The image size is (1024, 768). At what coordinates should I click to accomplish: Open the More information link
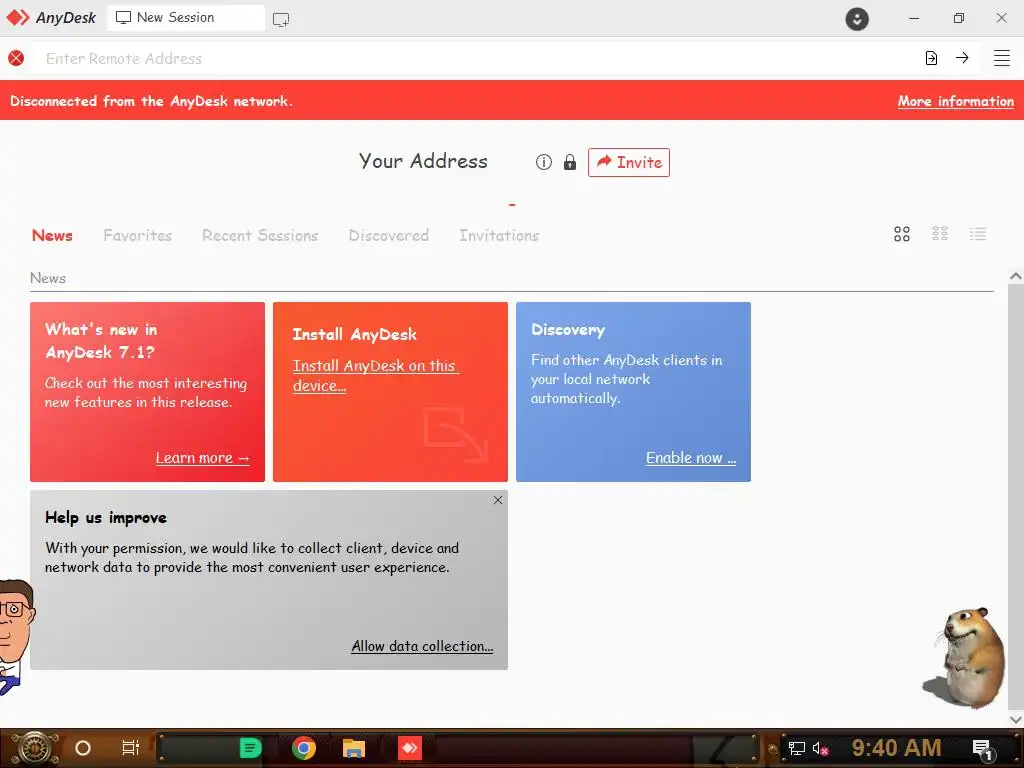pyautogui.click(x=955, y=101)
